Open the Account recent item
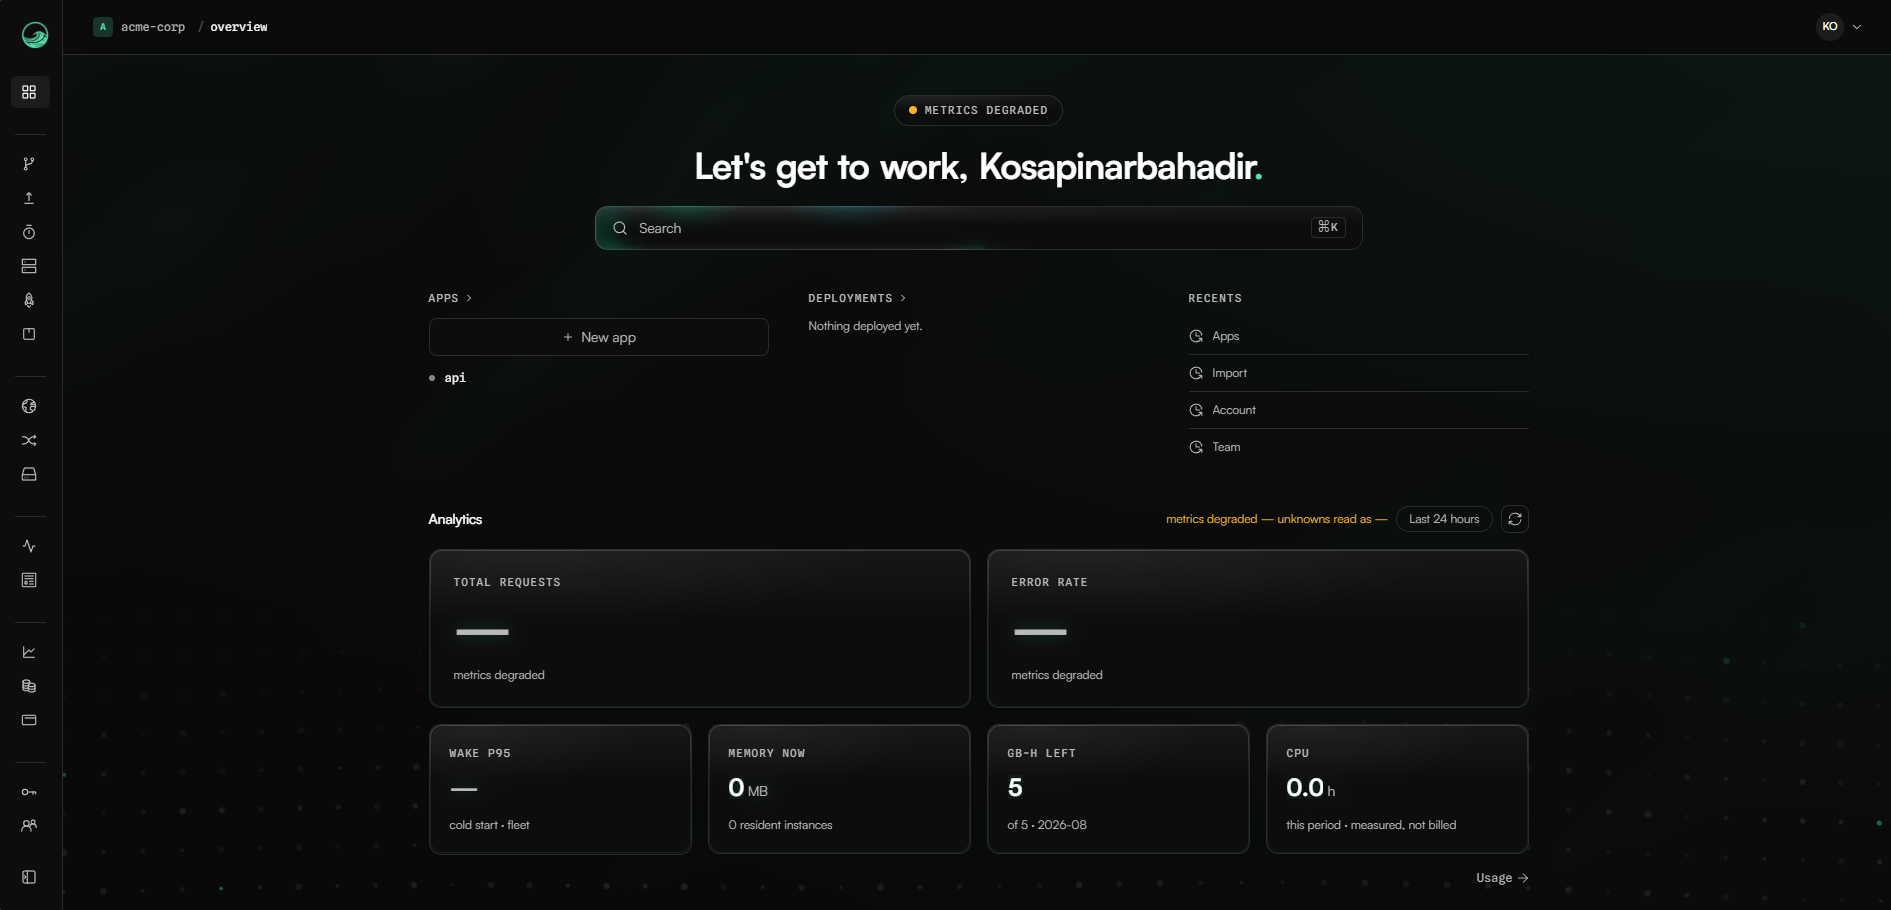Image resolution: width=1891 pixels, height=910 pixels. coord(1358,410)
